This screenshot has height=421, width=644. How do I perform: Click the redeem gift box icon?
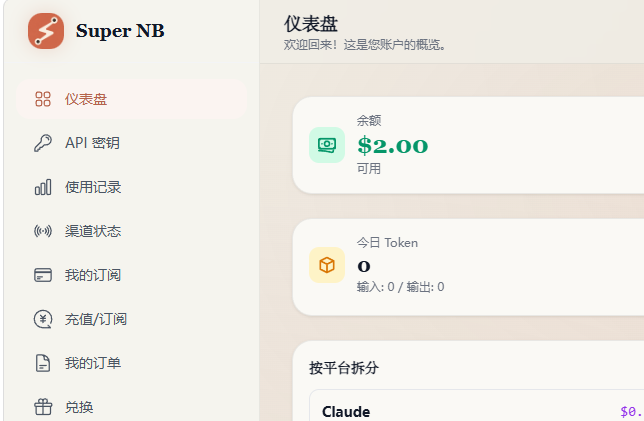[43, 407]
